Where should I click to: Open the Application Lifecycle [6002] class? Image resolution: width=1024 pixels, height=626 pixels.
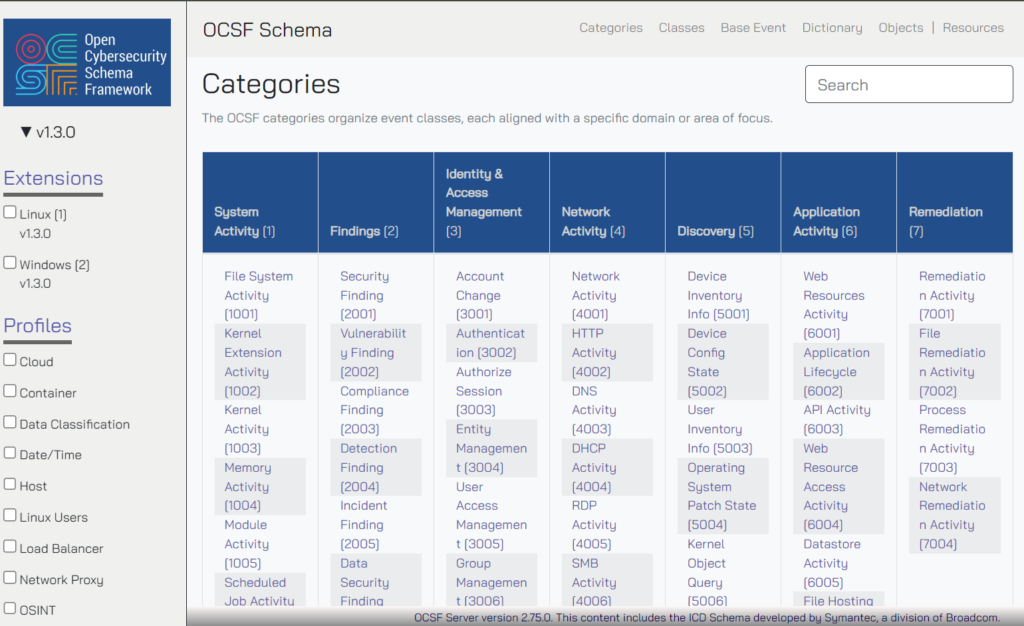[x=836, y=371]
